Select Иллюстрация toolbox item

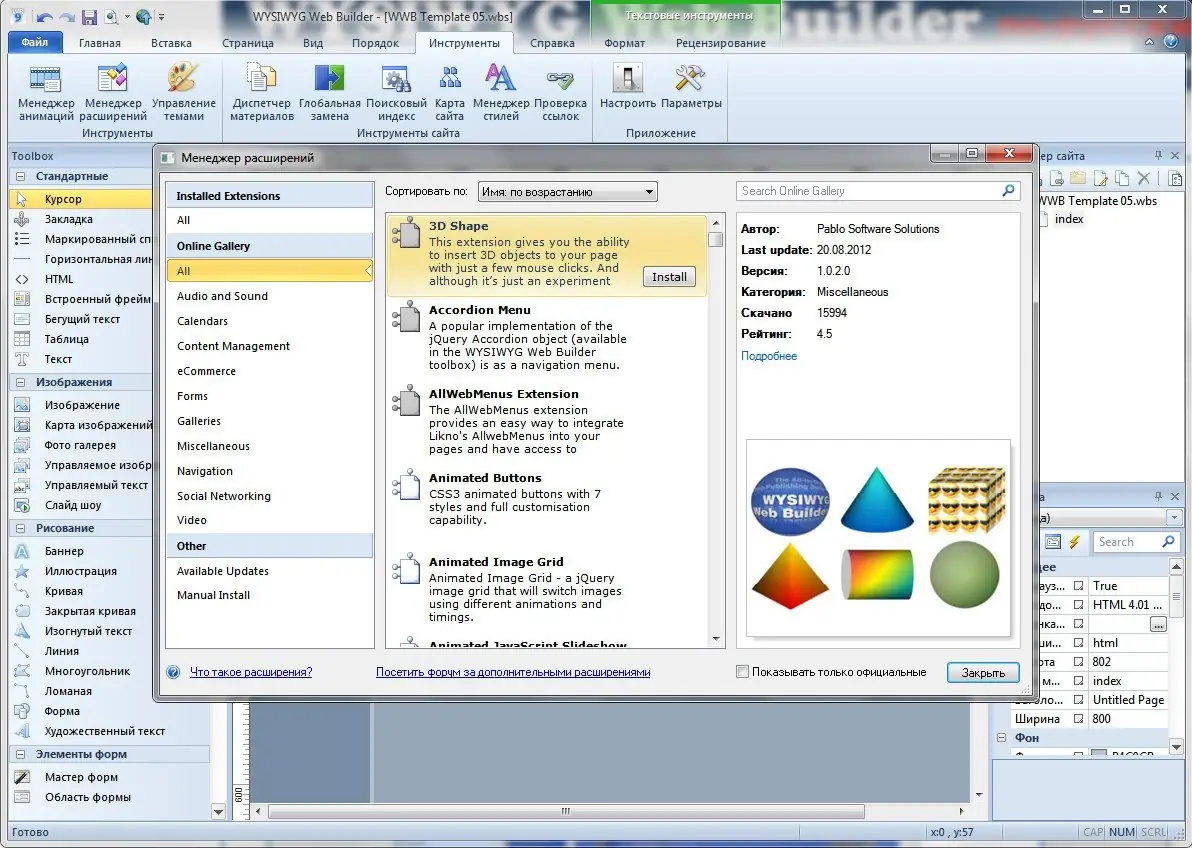pyautogui.click(x=81, y=571)
